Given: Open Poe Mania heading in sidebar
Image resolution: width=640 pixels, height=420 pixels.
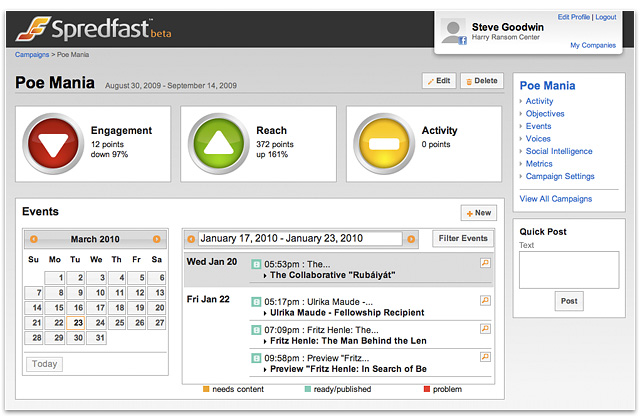Looking at the screenshot, I should click(x=547, y=86).
